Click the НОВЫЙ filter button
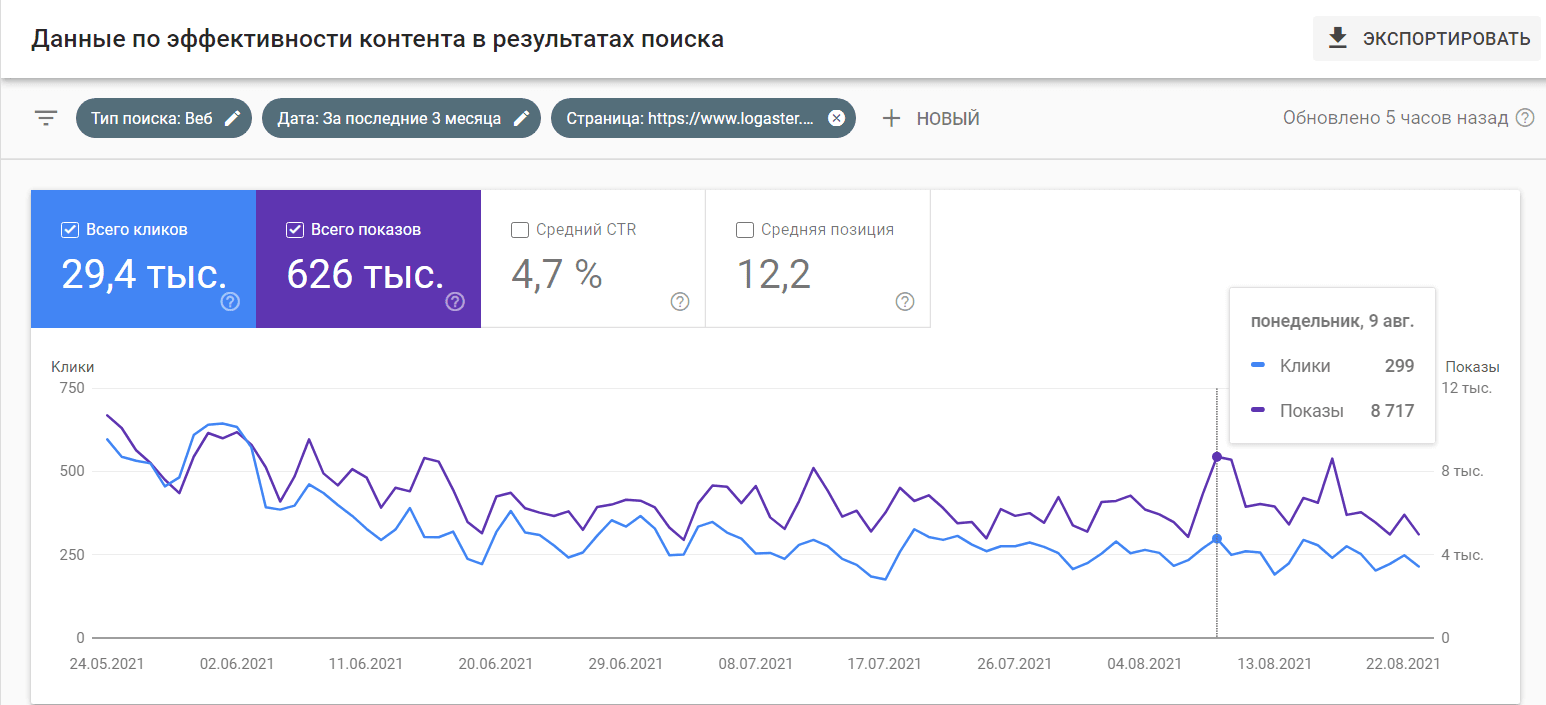 (931, 118)
